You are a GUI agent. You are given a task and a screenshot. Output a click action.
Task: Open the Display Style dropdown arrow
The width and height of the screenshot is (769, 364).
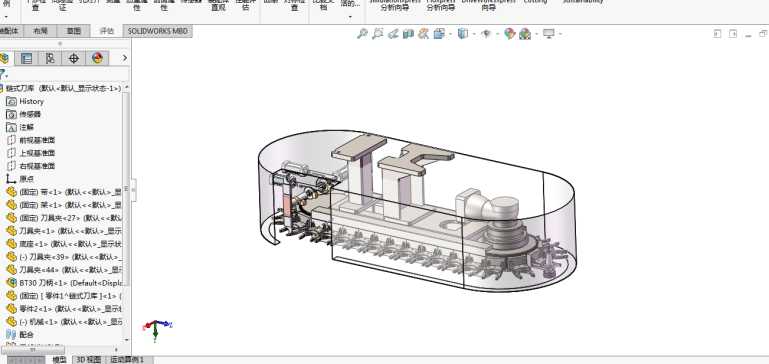474,34
